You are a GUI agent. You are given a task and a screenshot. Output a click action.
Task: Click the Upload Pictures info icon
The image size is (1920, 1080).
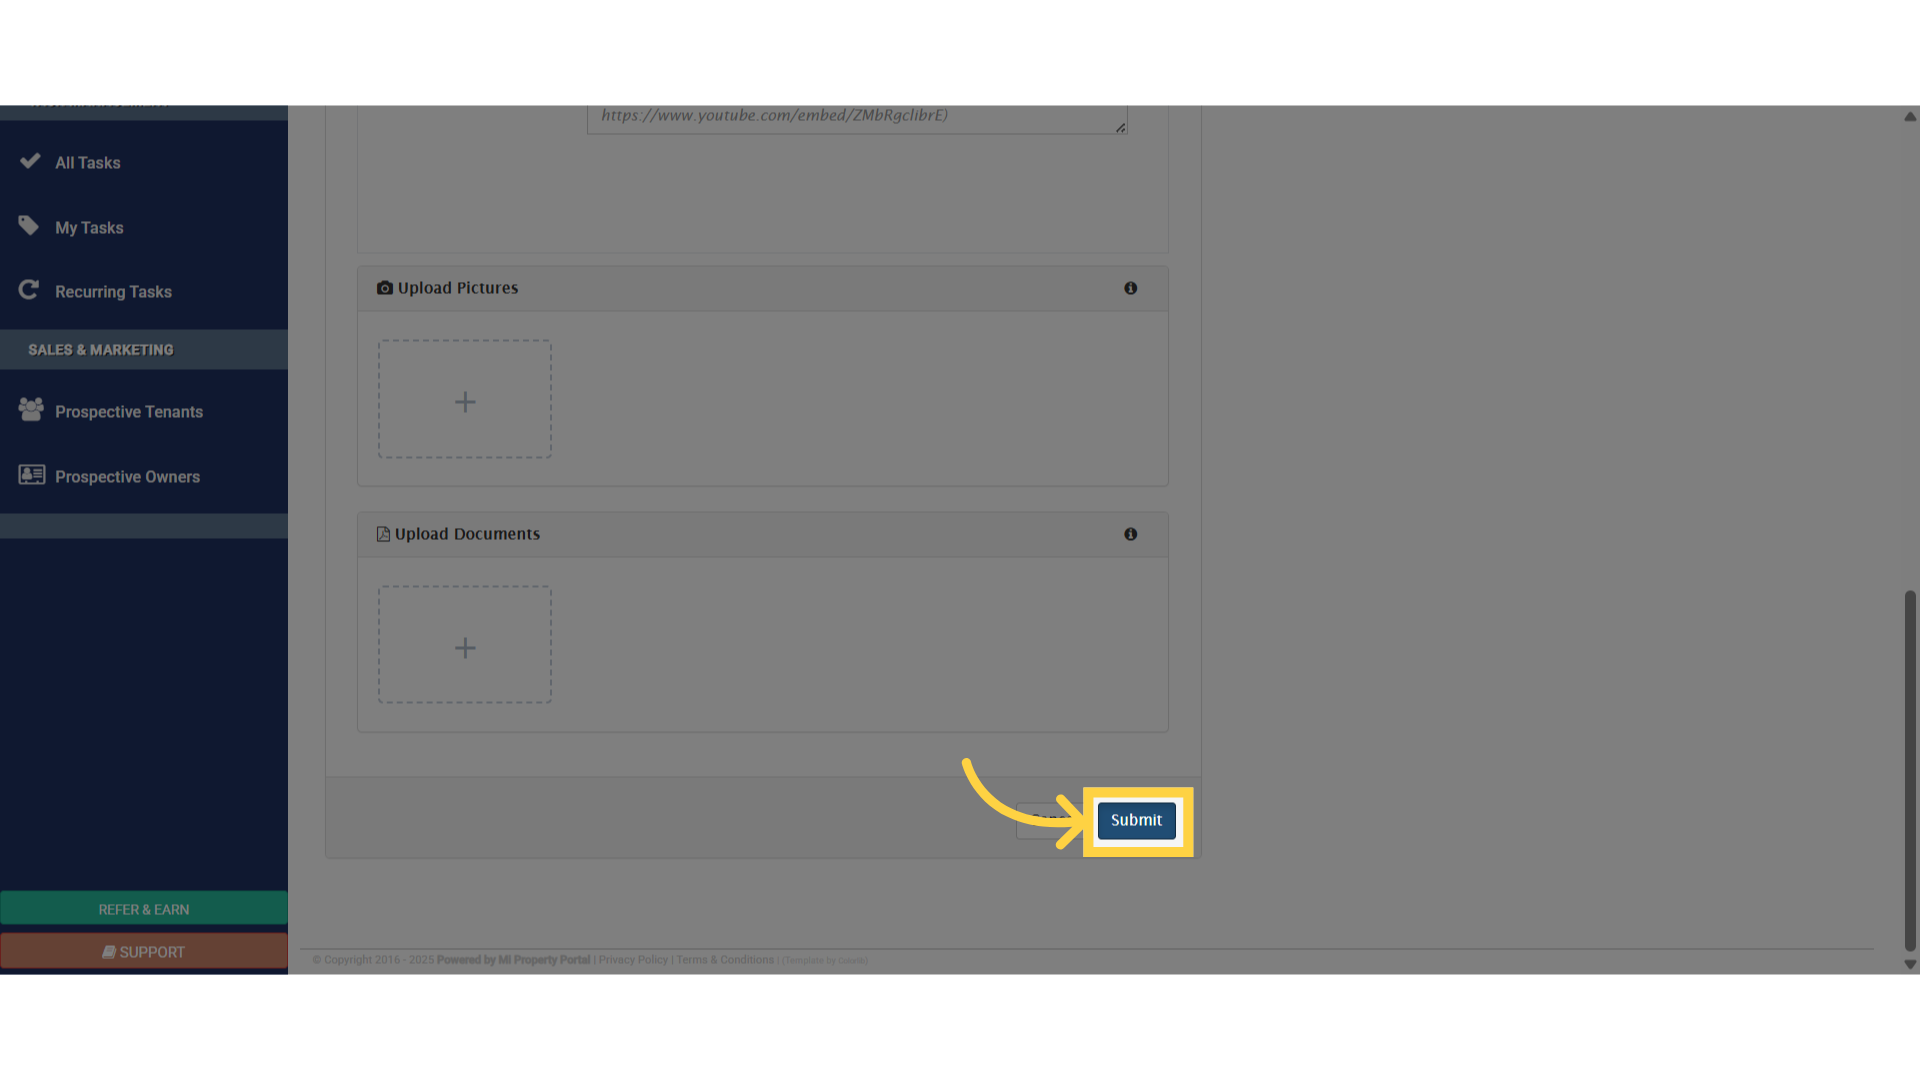pyautogui.click(x=1130, y=288)
